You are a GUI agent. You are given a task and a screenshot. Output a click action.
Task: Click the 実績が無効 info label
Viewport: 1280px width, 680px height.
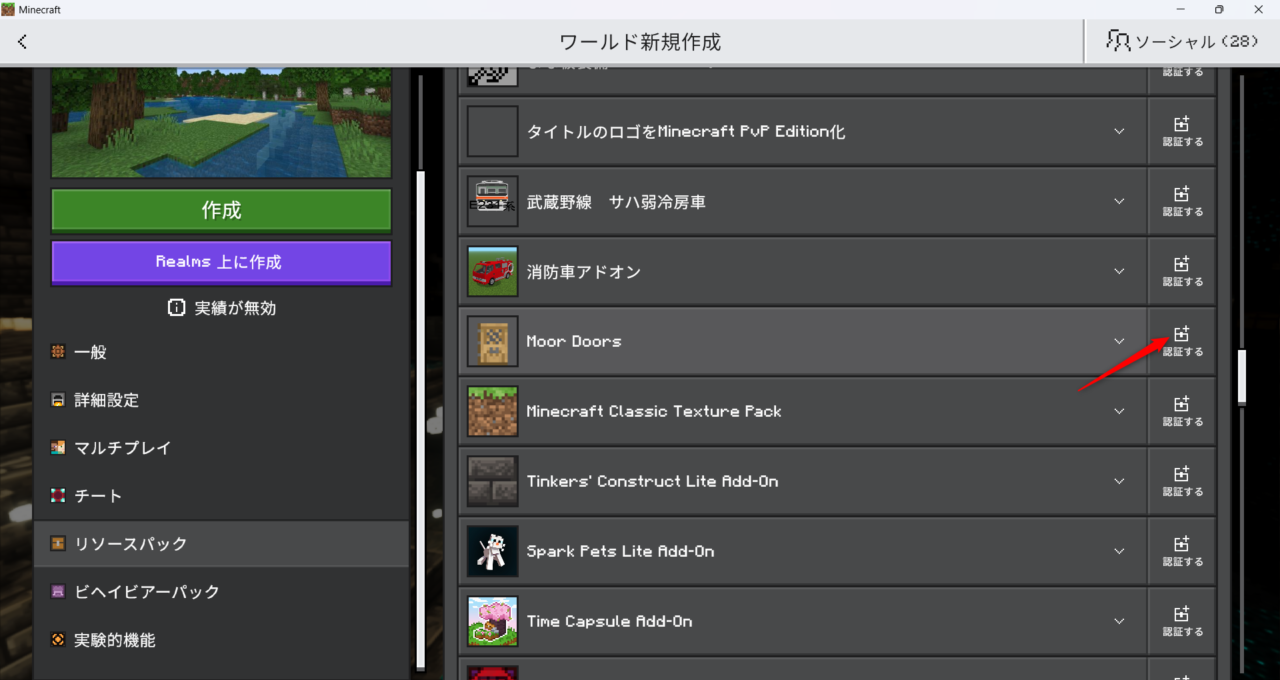pos(221,308)
